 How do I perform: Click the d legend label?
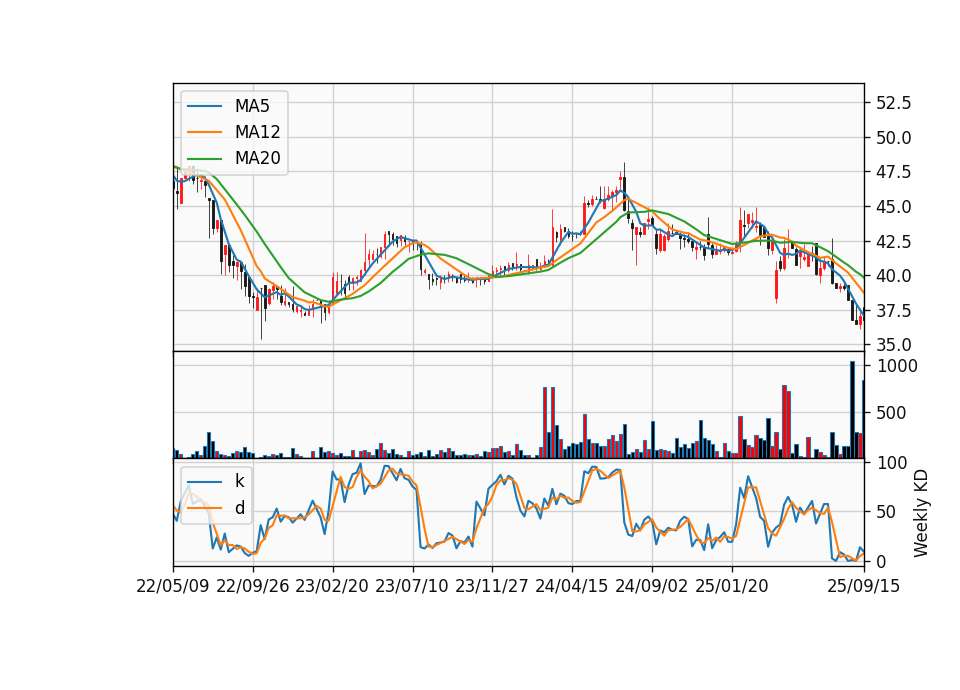click(x=239, y=508)
